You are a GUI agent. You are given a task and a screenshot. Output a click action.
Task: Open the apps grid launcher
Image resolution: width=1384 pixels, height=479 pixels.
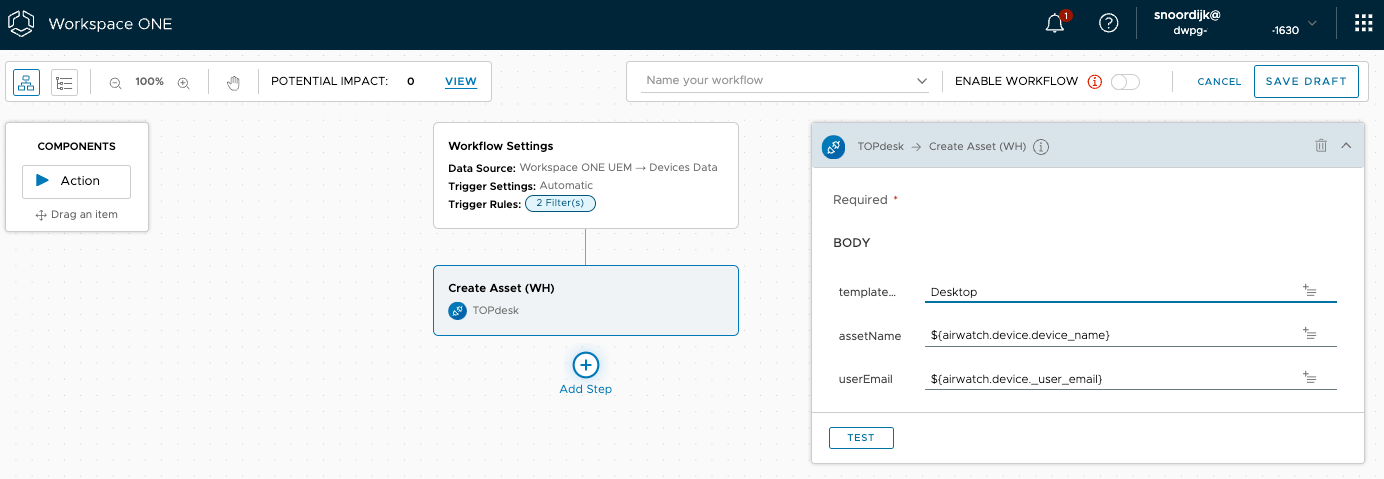[x=1362, y=23]
